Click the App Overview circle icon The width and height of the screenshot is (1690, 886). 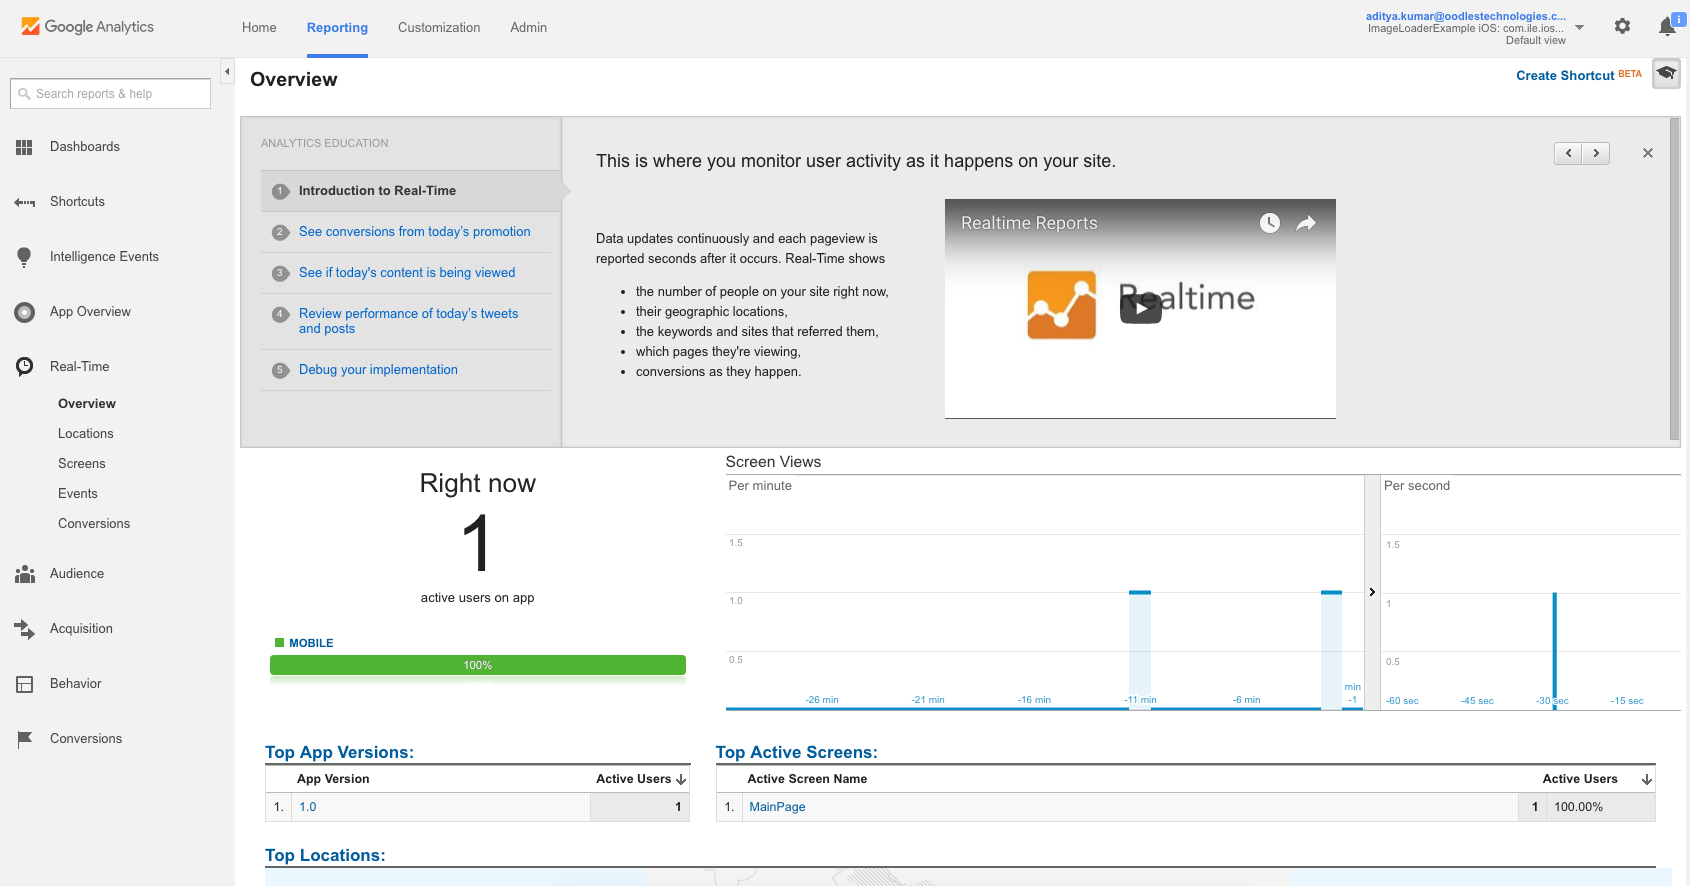coord(24,312)
